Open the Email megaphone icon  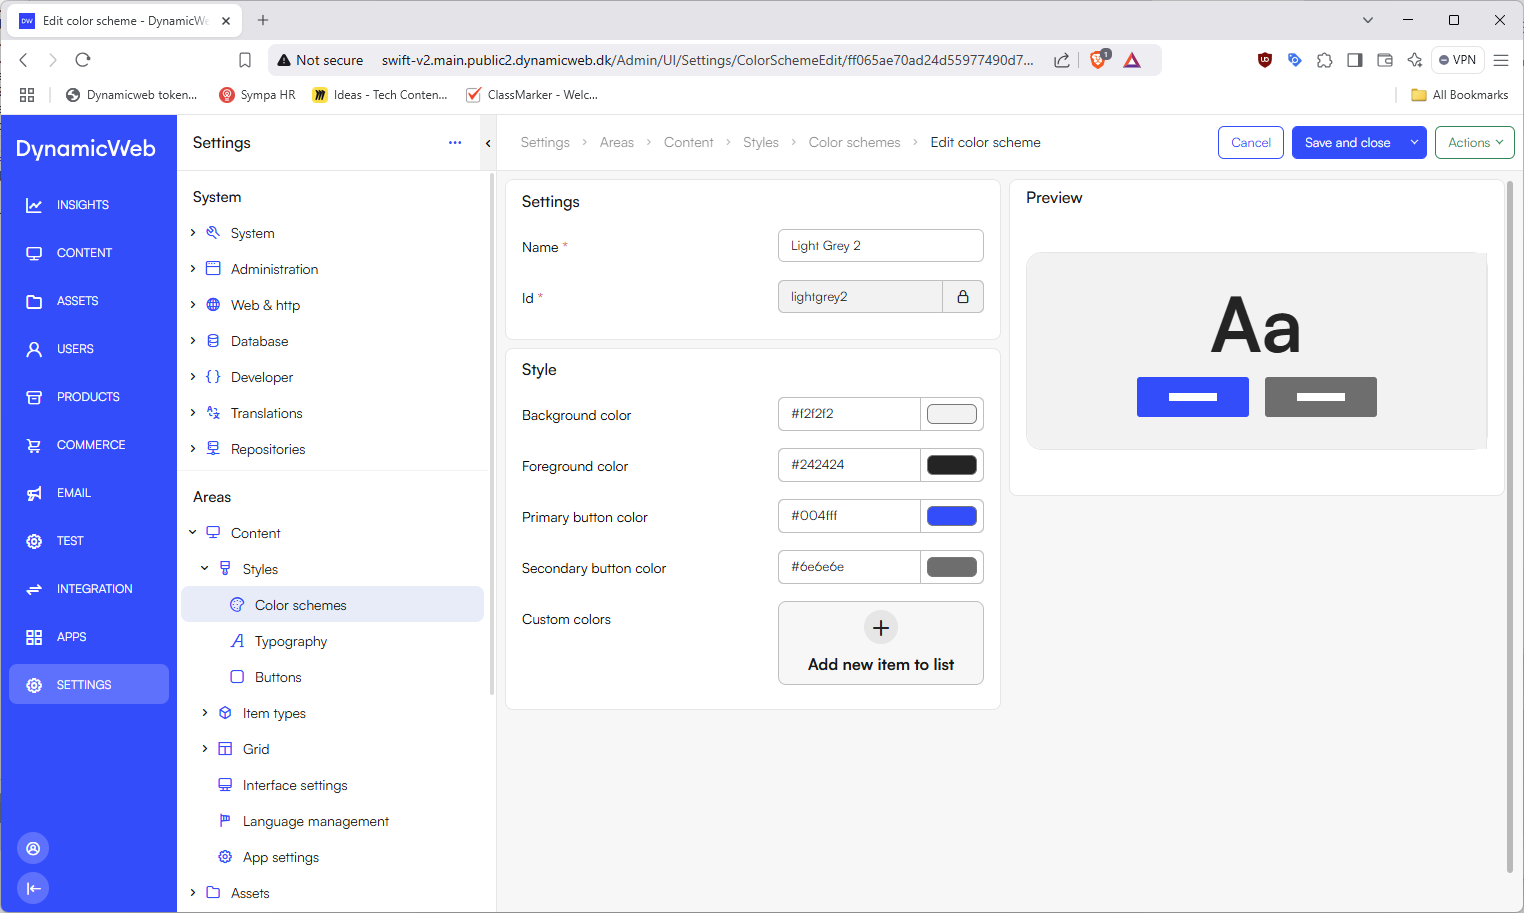[x=34, y=493]
